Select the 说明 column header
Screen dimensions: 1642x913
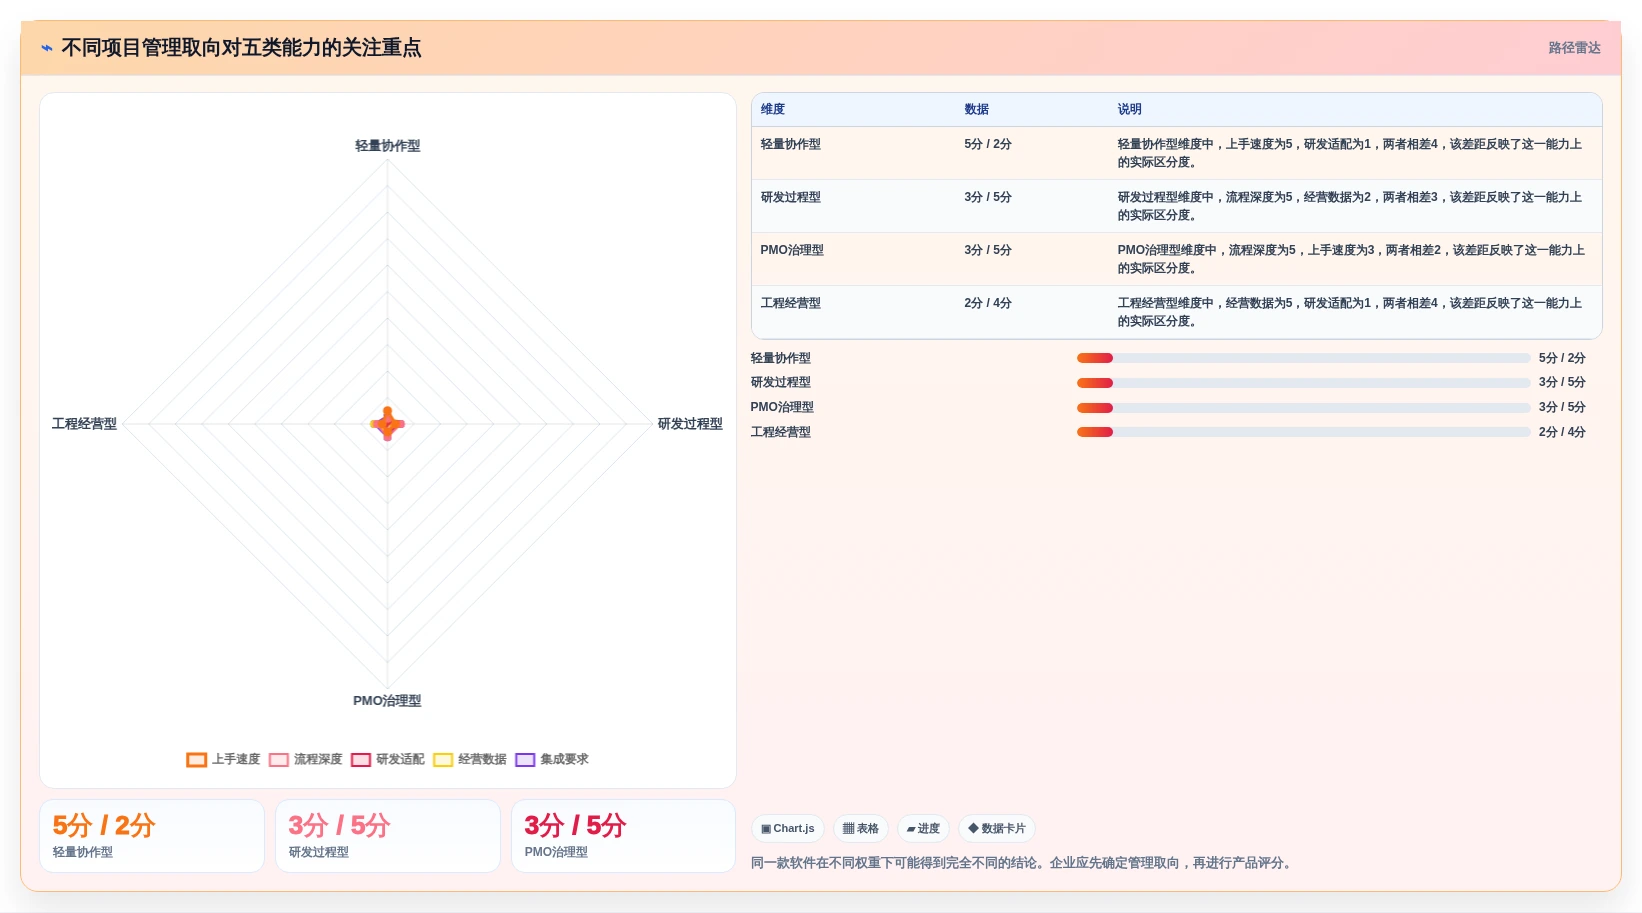pyautogui.click(x=1130, y=109)
